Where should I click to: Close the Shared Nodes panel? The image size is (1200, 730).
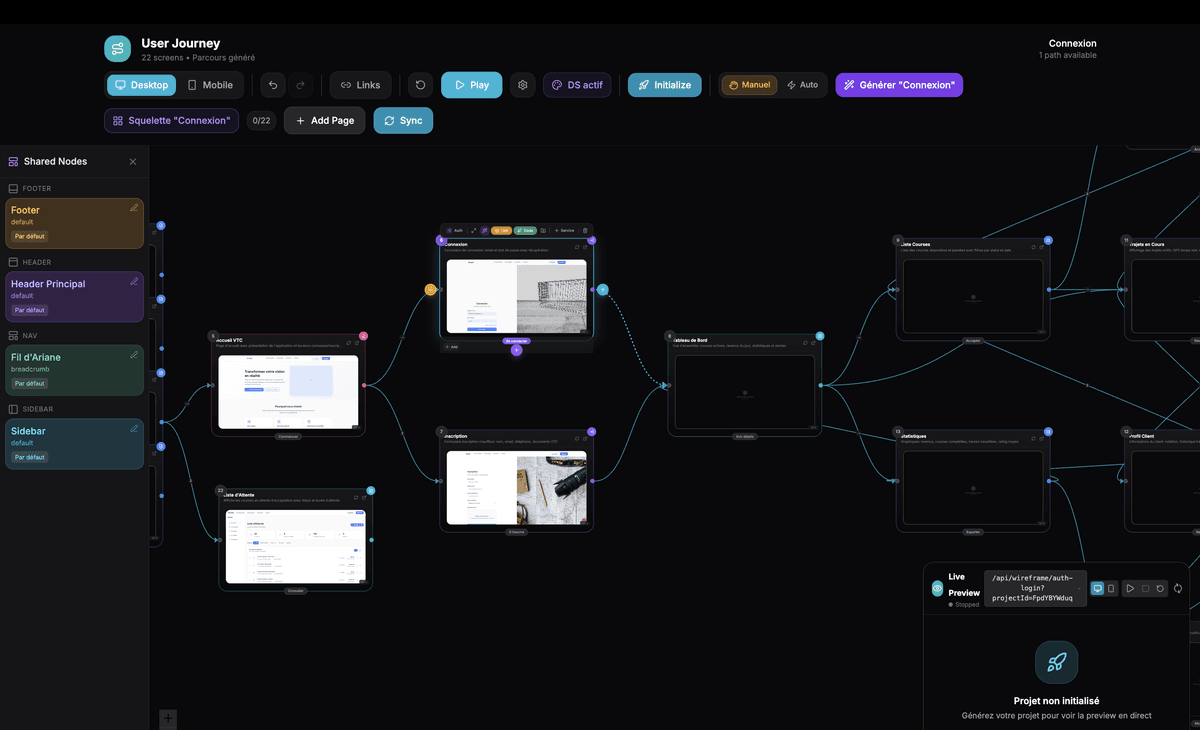click(133, 162)
